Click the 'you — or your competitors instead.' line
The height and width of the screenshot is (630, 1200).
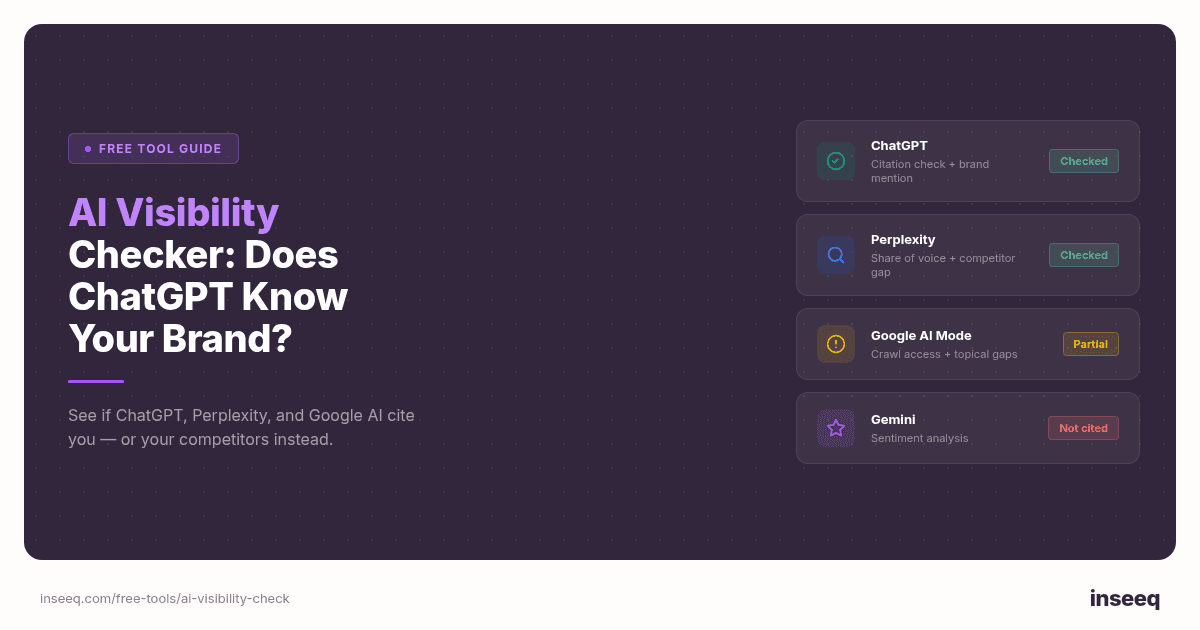pos(200,439)
